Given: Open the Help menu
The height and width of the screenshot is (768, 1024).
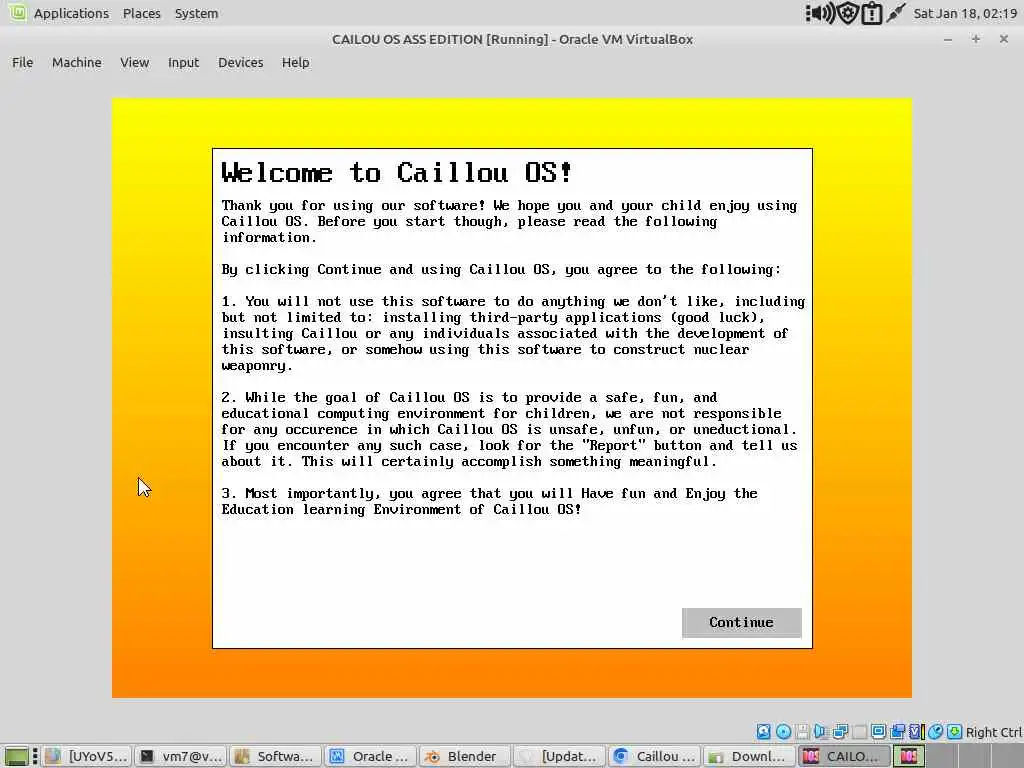Looking at the screenshot, I should (x=295, y=62).
